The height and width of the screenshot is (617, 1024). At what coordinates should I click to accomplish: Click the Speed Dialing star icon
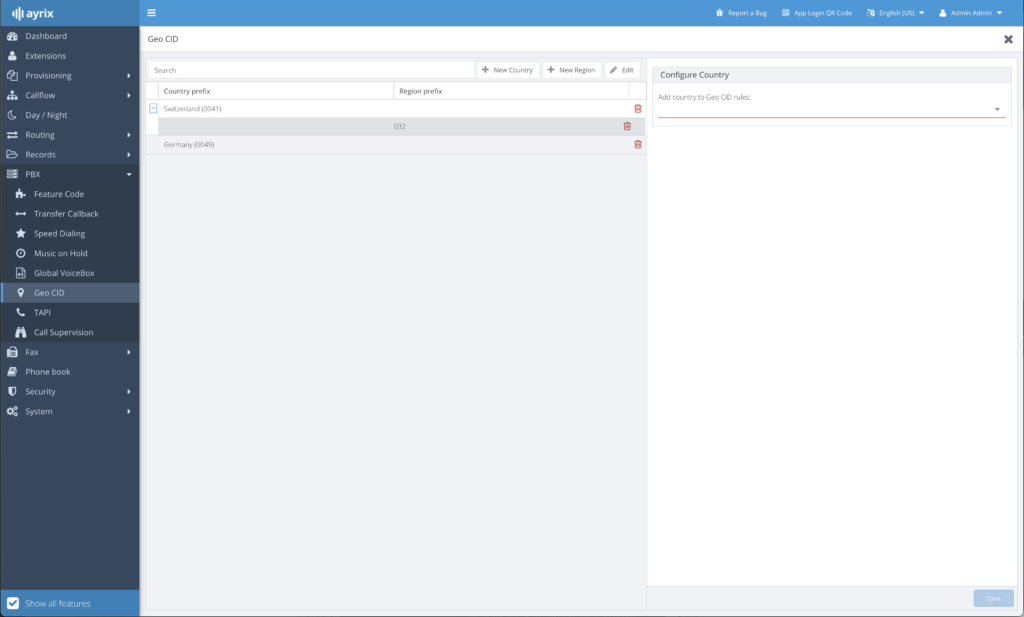21,233
